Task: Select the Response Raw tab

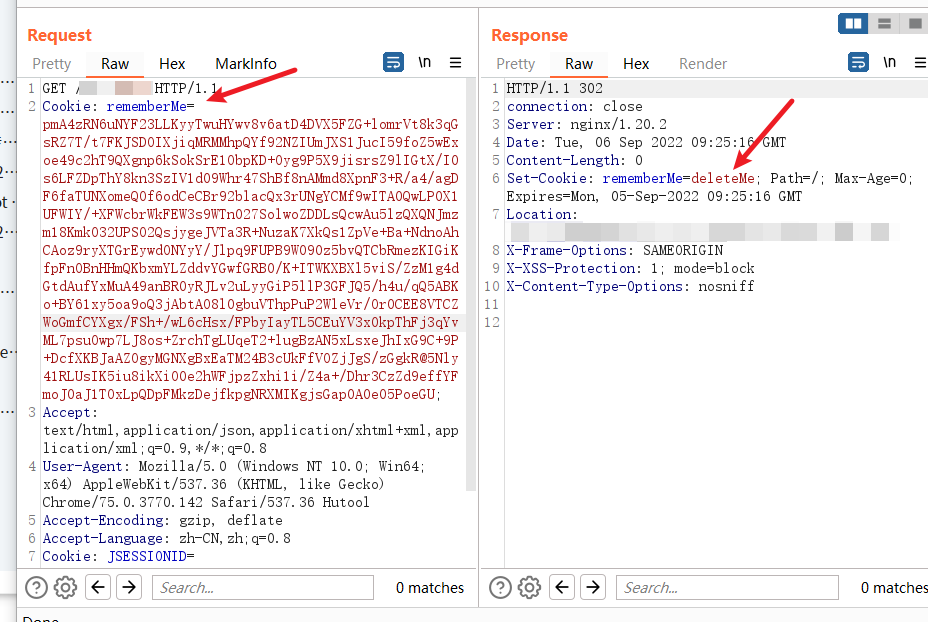Action: [579, 64]
